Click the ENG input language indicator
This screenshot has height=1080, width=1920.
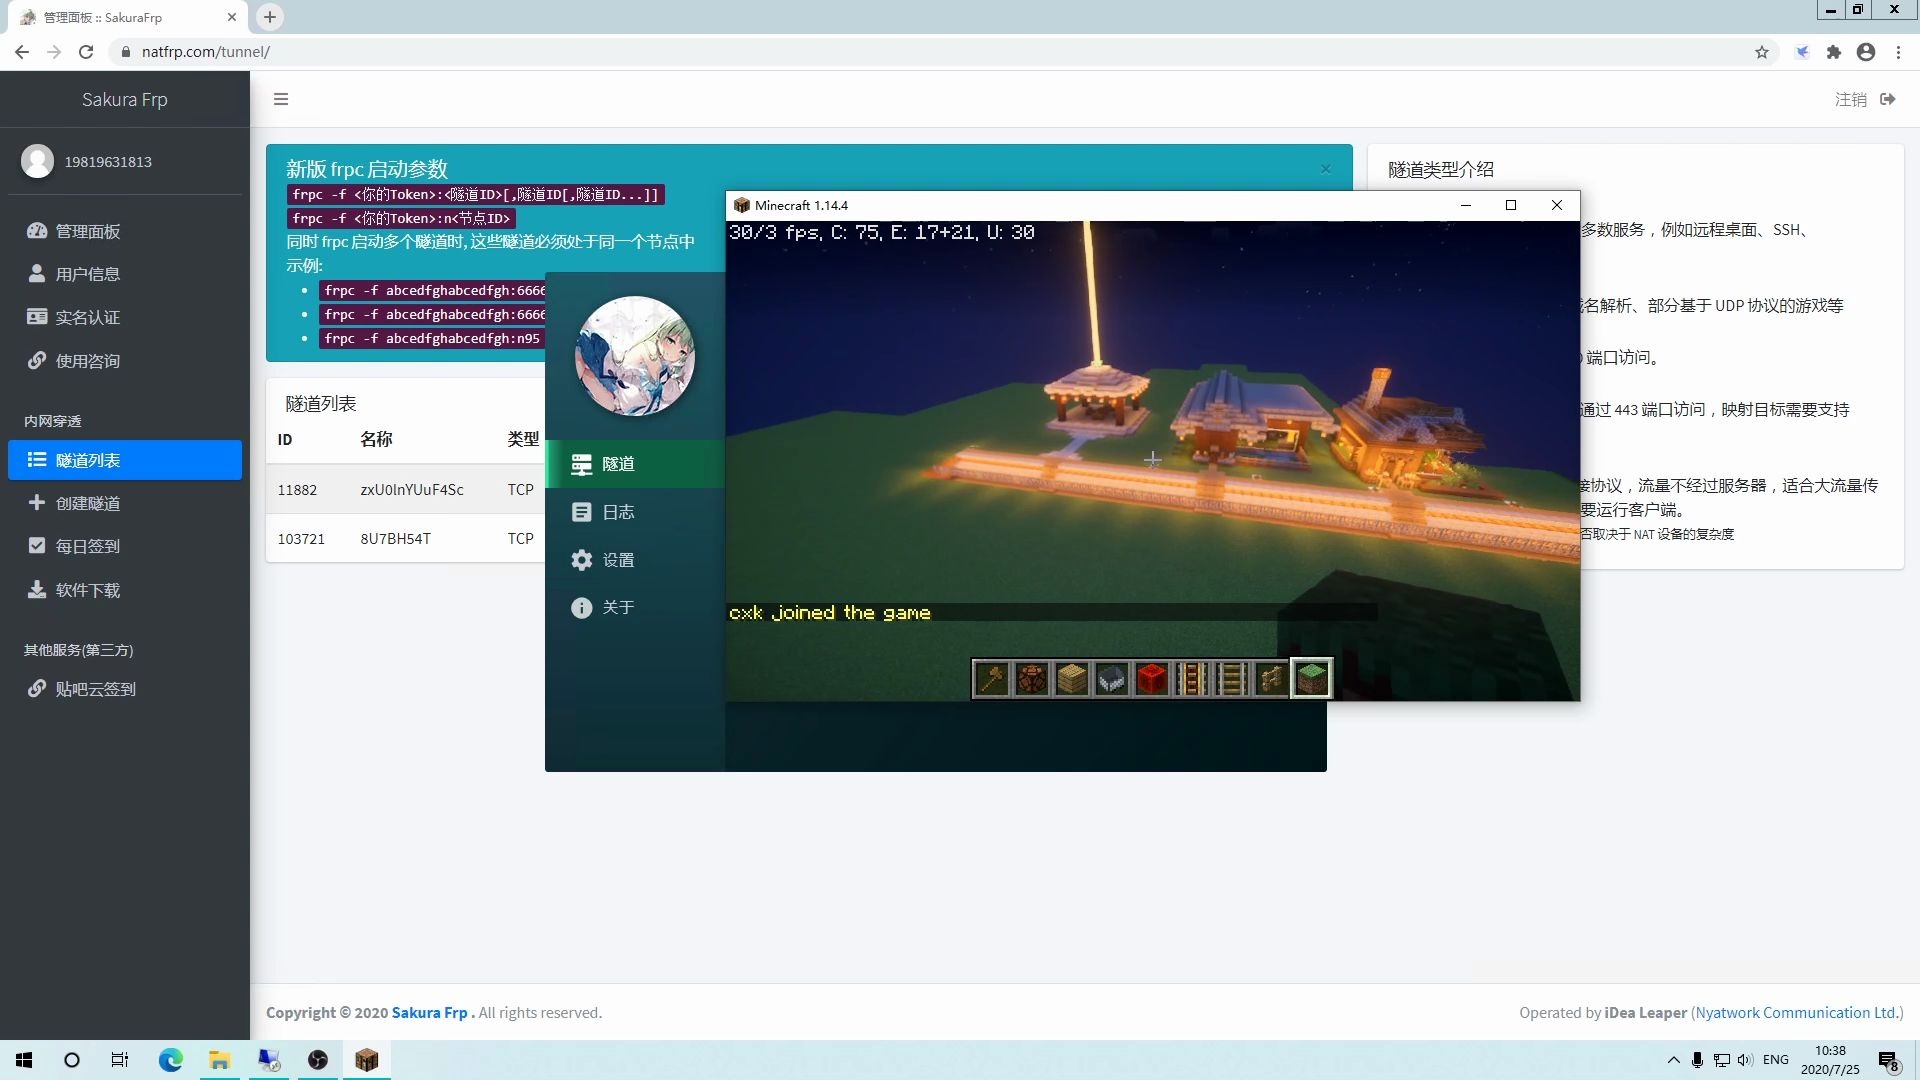1776,1060
